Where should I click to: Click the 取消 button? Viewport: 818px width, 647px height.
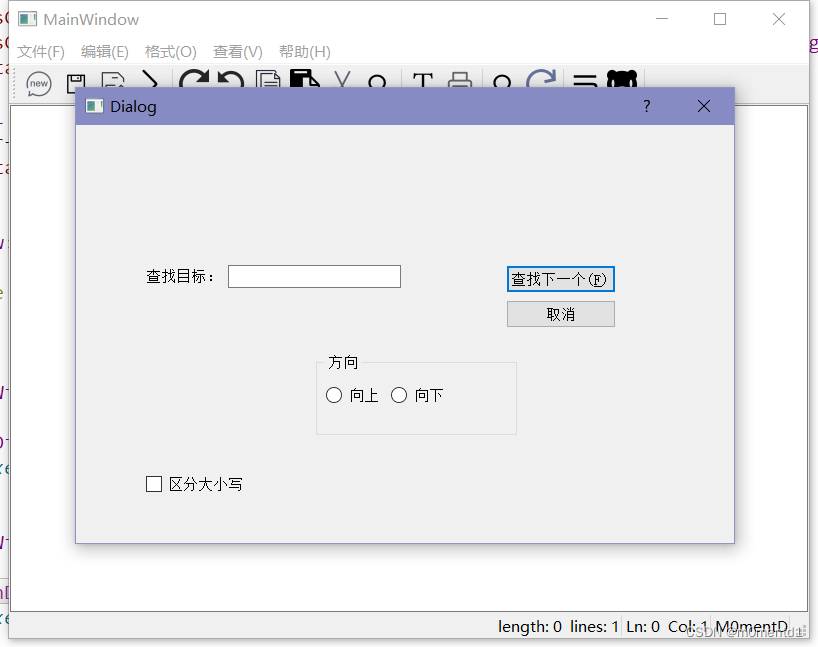pos(560,313)
